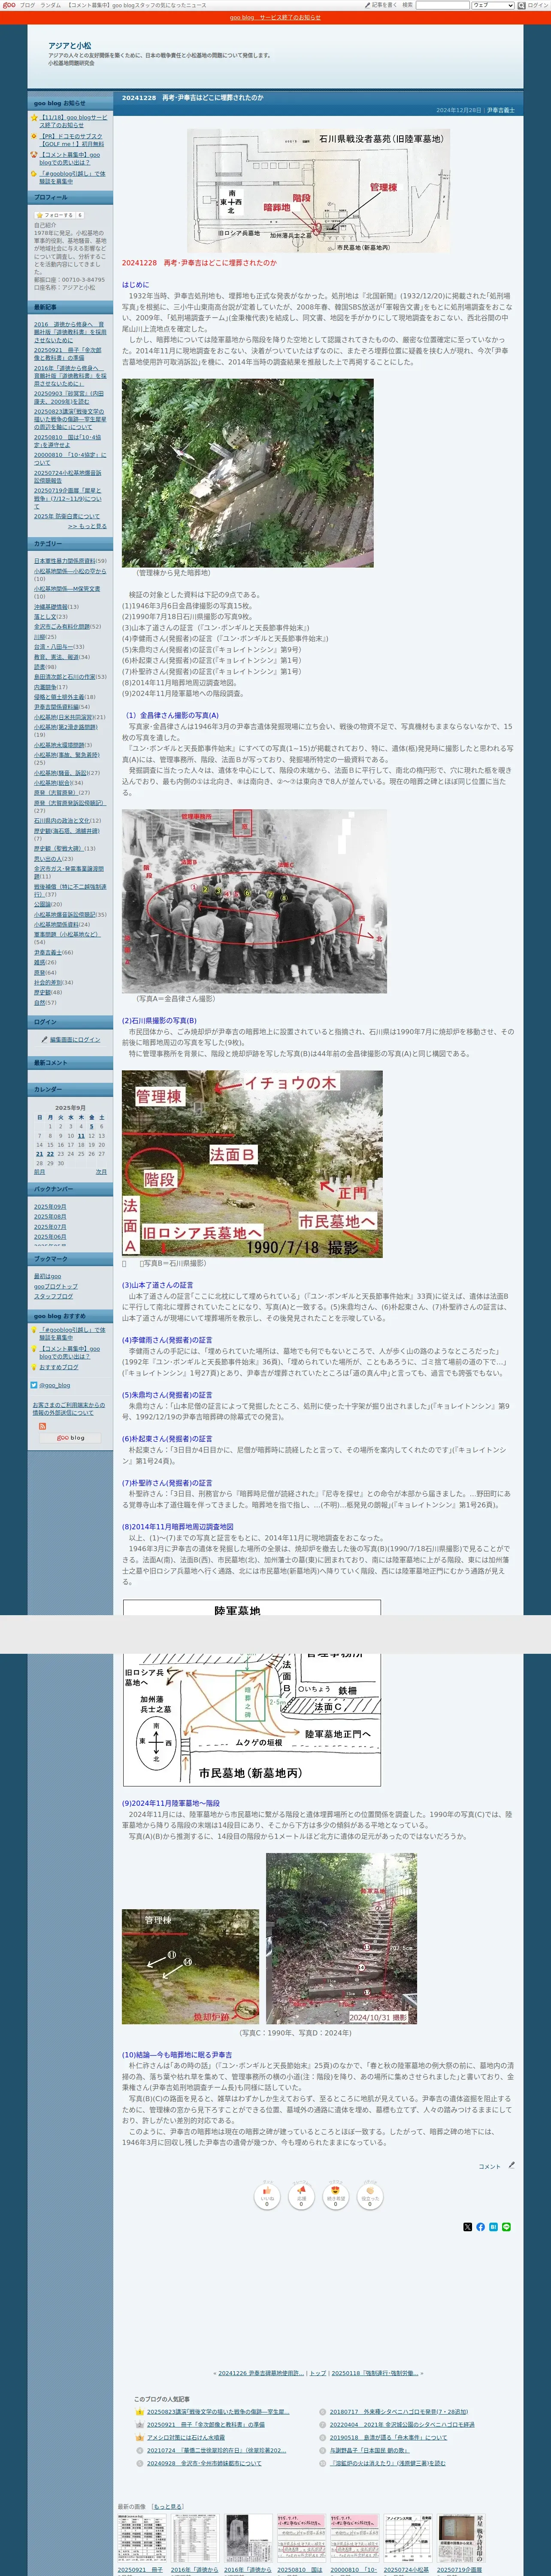Share the post via LINE
Viewport: 551px width, 2576px height.
pos(506,2227)
